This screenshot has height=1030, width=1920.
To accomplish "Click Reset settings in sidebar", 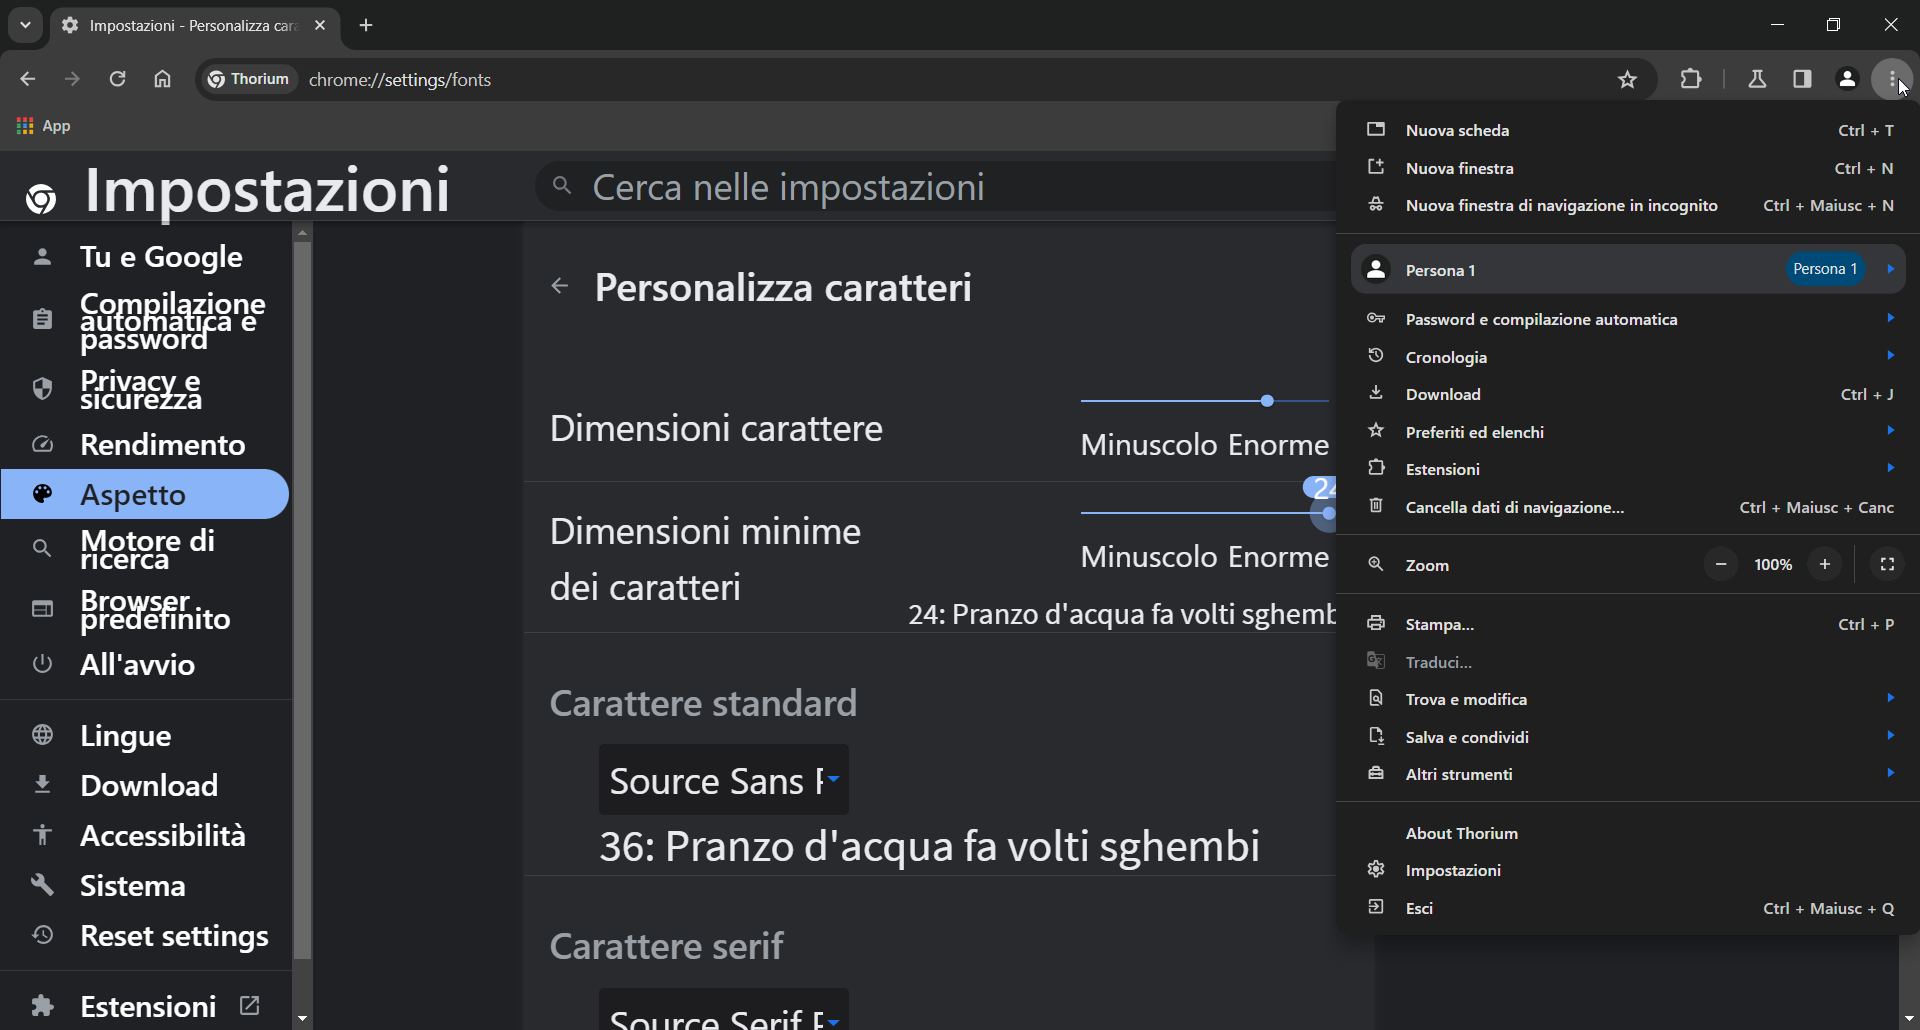I will [x=173, y=936].
